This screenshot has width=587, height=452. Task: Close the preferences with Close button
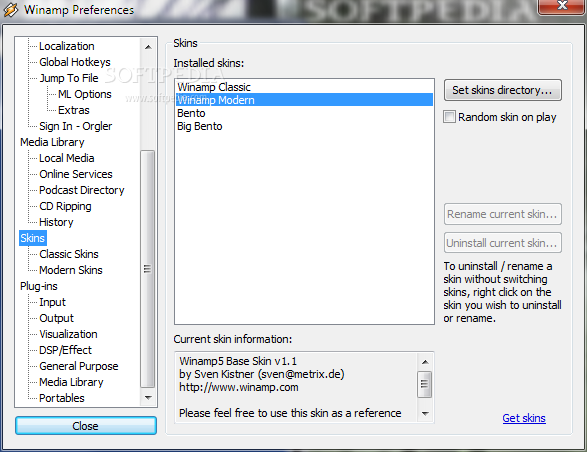[86, 426]
